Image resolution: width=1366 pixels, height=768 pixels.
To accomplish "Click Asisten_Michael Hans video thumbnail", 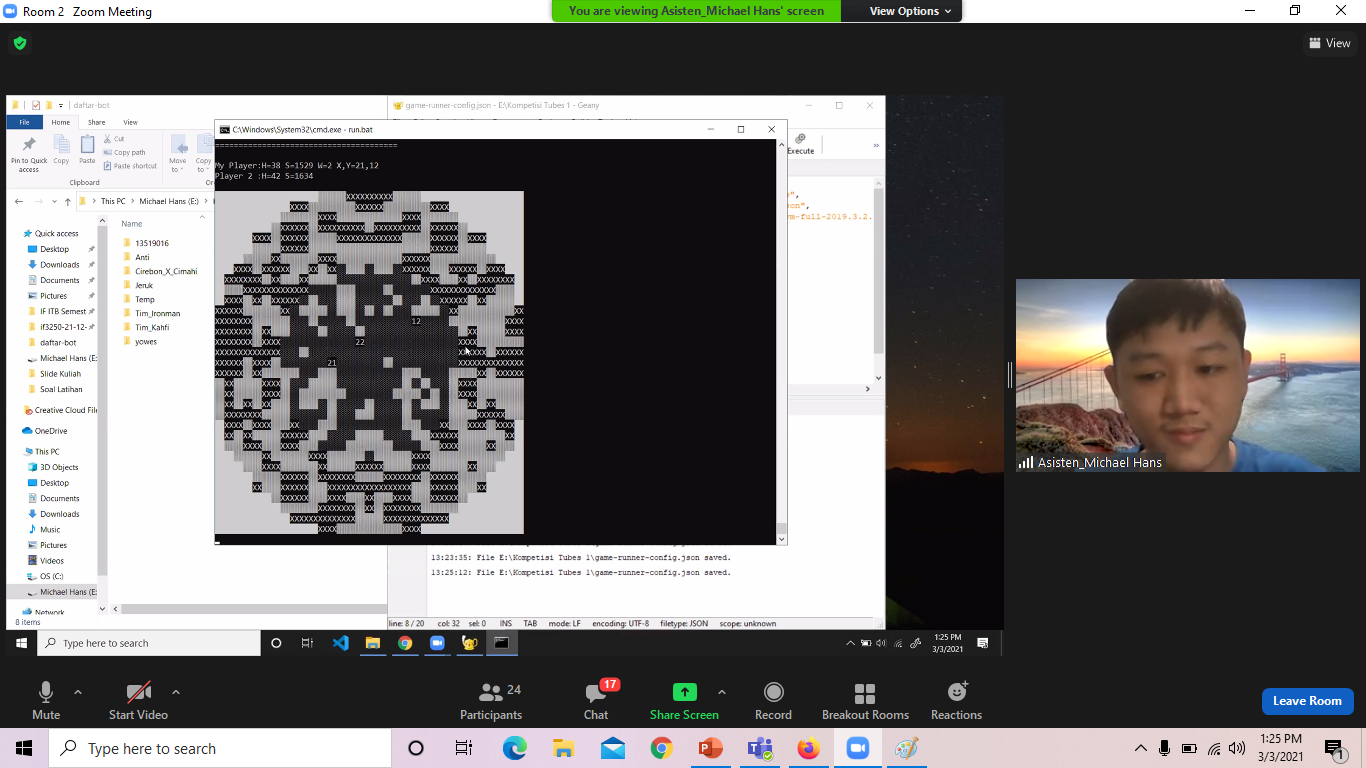I will [x=1188, y=375].
